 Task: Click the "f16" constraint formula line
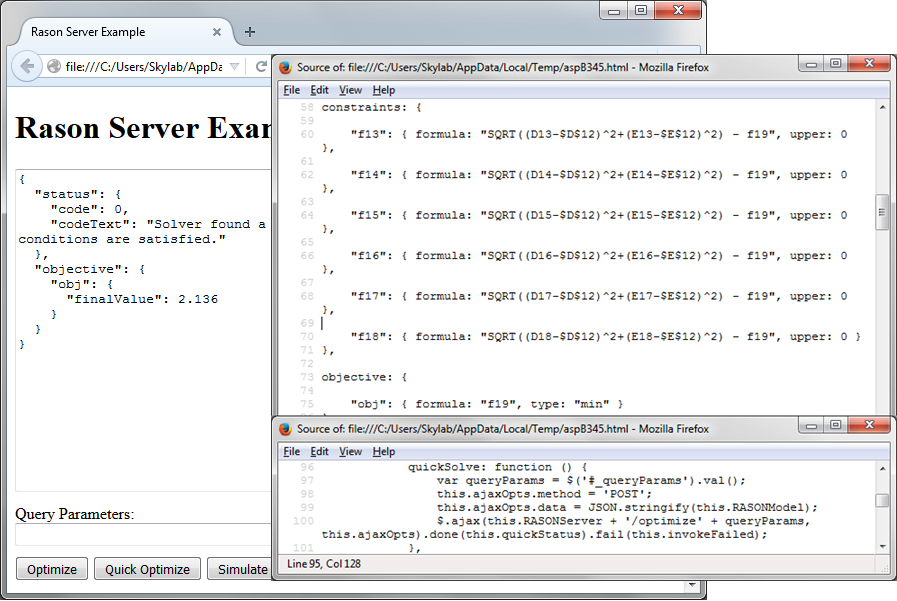[x=598, y=256]
